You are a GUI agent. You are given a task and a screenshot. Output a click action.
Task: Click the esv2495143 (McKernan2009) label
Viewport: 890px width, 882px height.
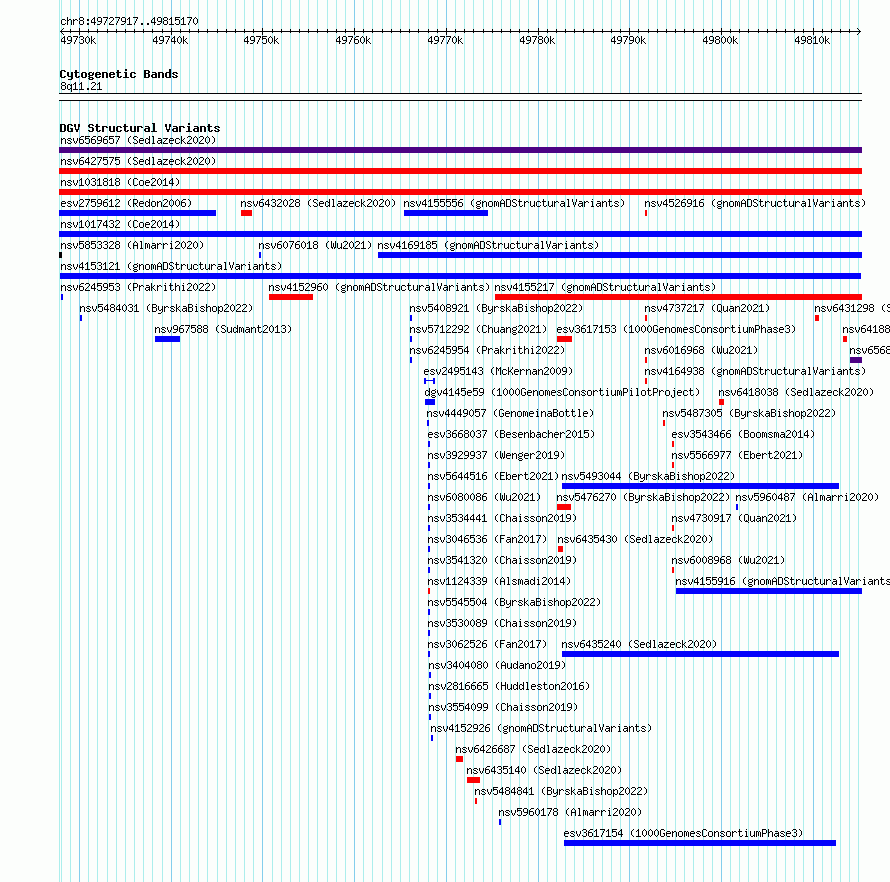(498, 371)
